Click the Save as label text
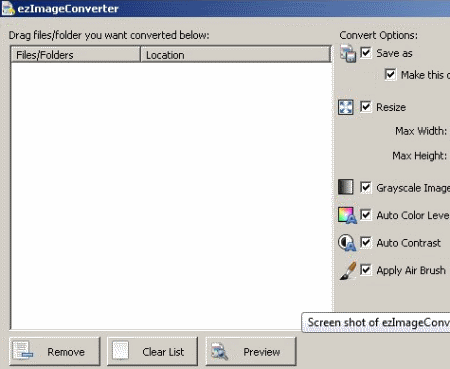 (x=394, y=53)
